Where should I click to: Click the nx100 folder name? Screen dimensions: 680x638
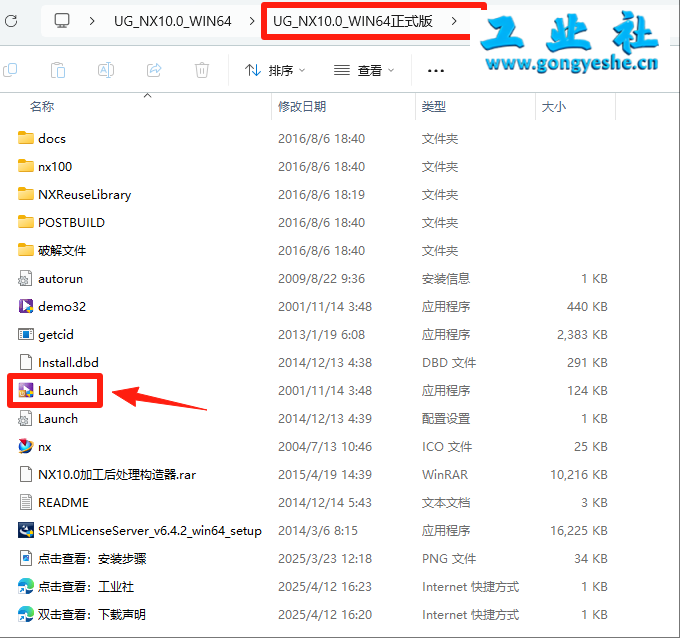point(55,167)
